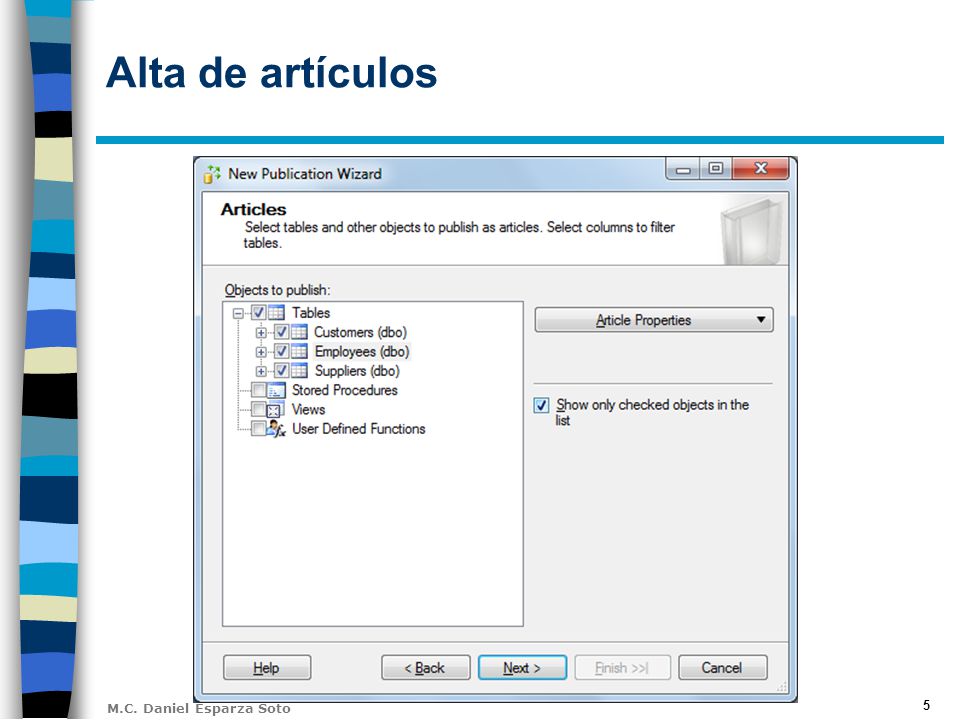Minimize the wizard window

point(683,168)
